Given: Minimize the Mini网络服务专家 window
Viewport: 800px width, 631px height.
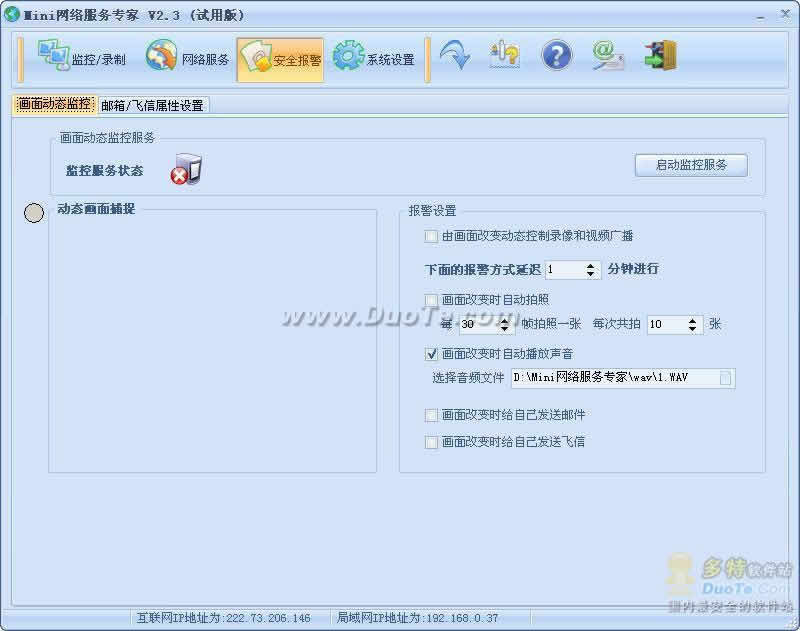Looking at the screenshot, I should [760, 16].
